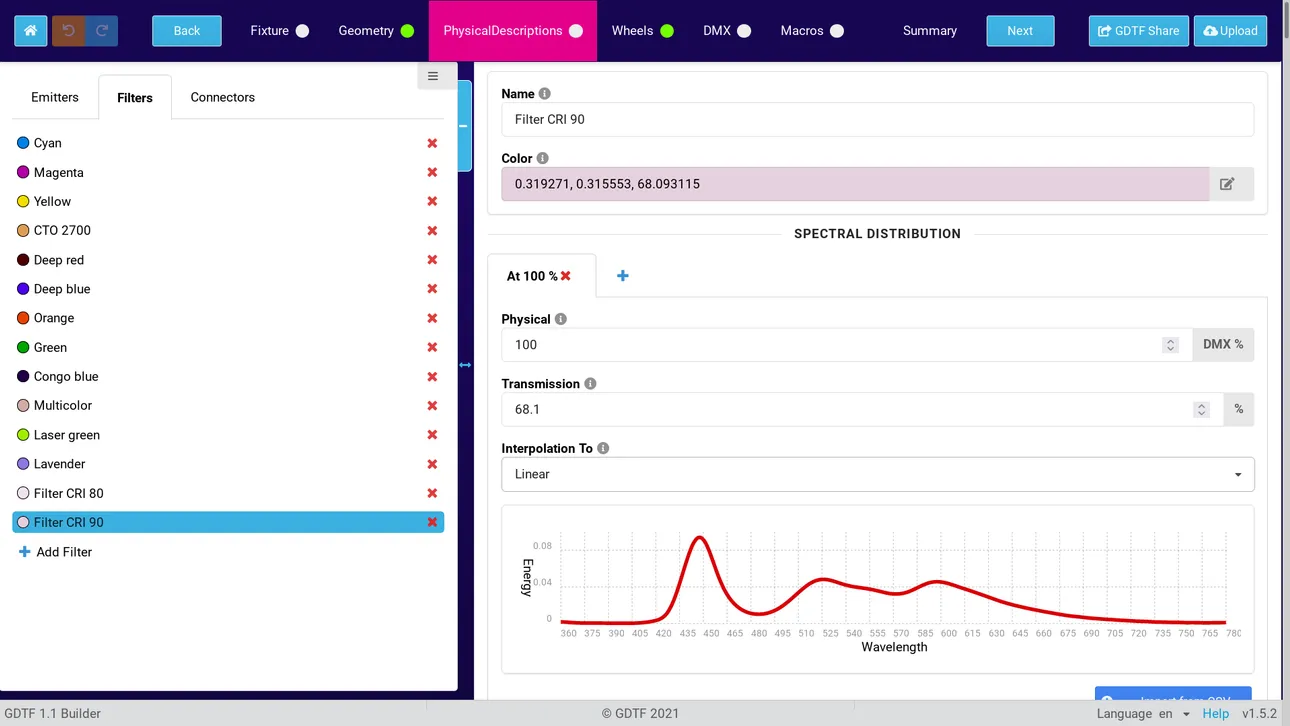Click the undo arrow icon

[x=68, y=31]
